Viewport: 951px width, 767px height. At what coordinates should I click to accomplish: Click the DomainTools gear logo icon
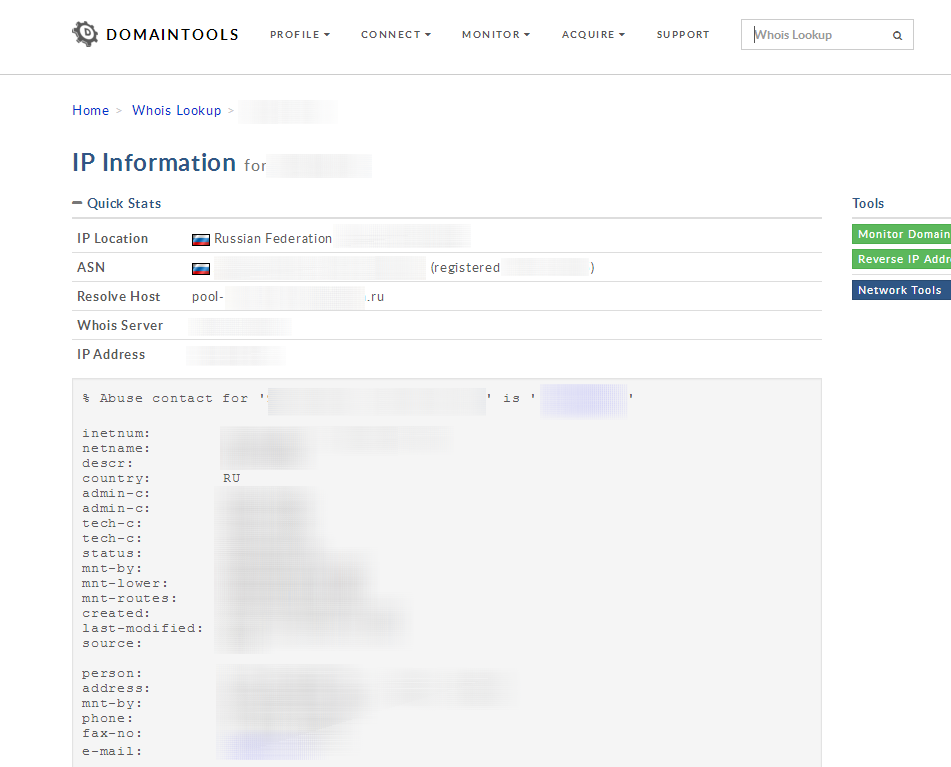(x=85, y=34)
